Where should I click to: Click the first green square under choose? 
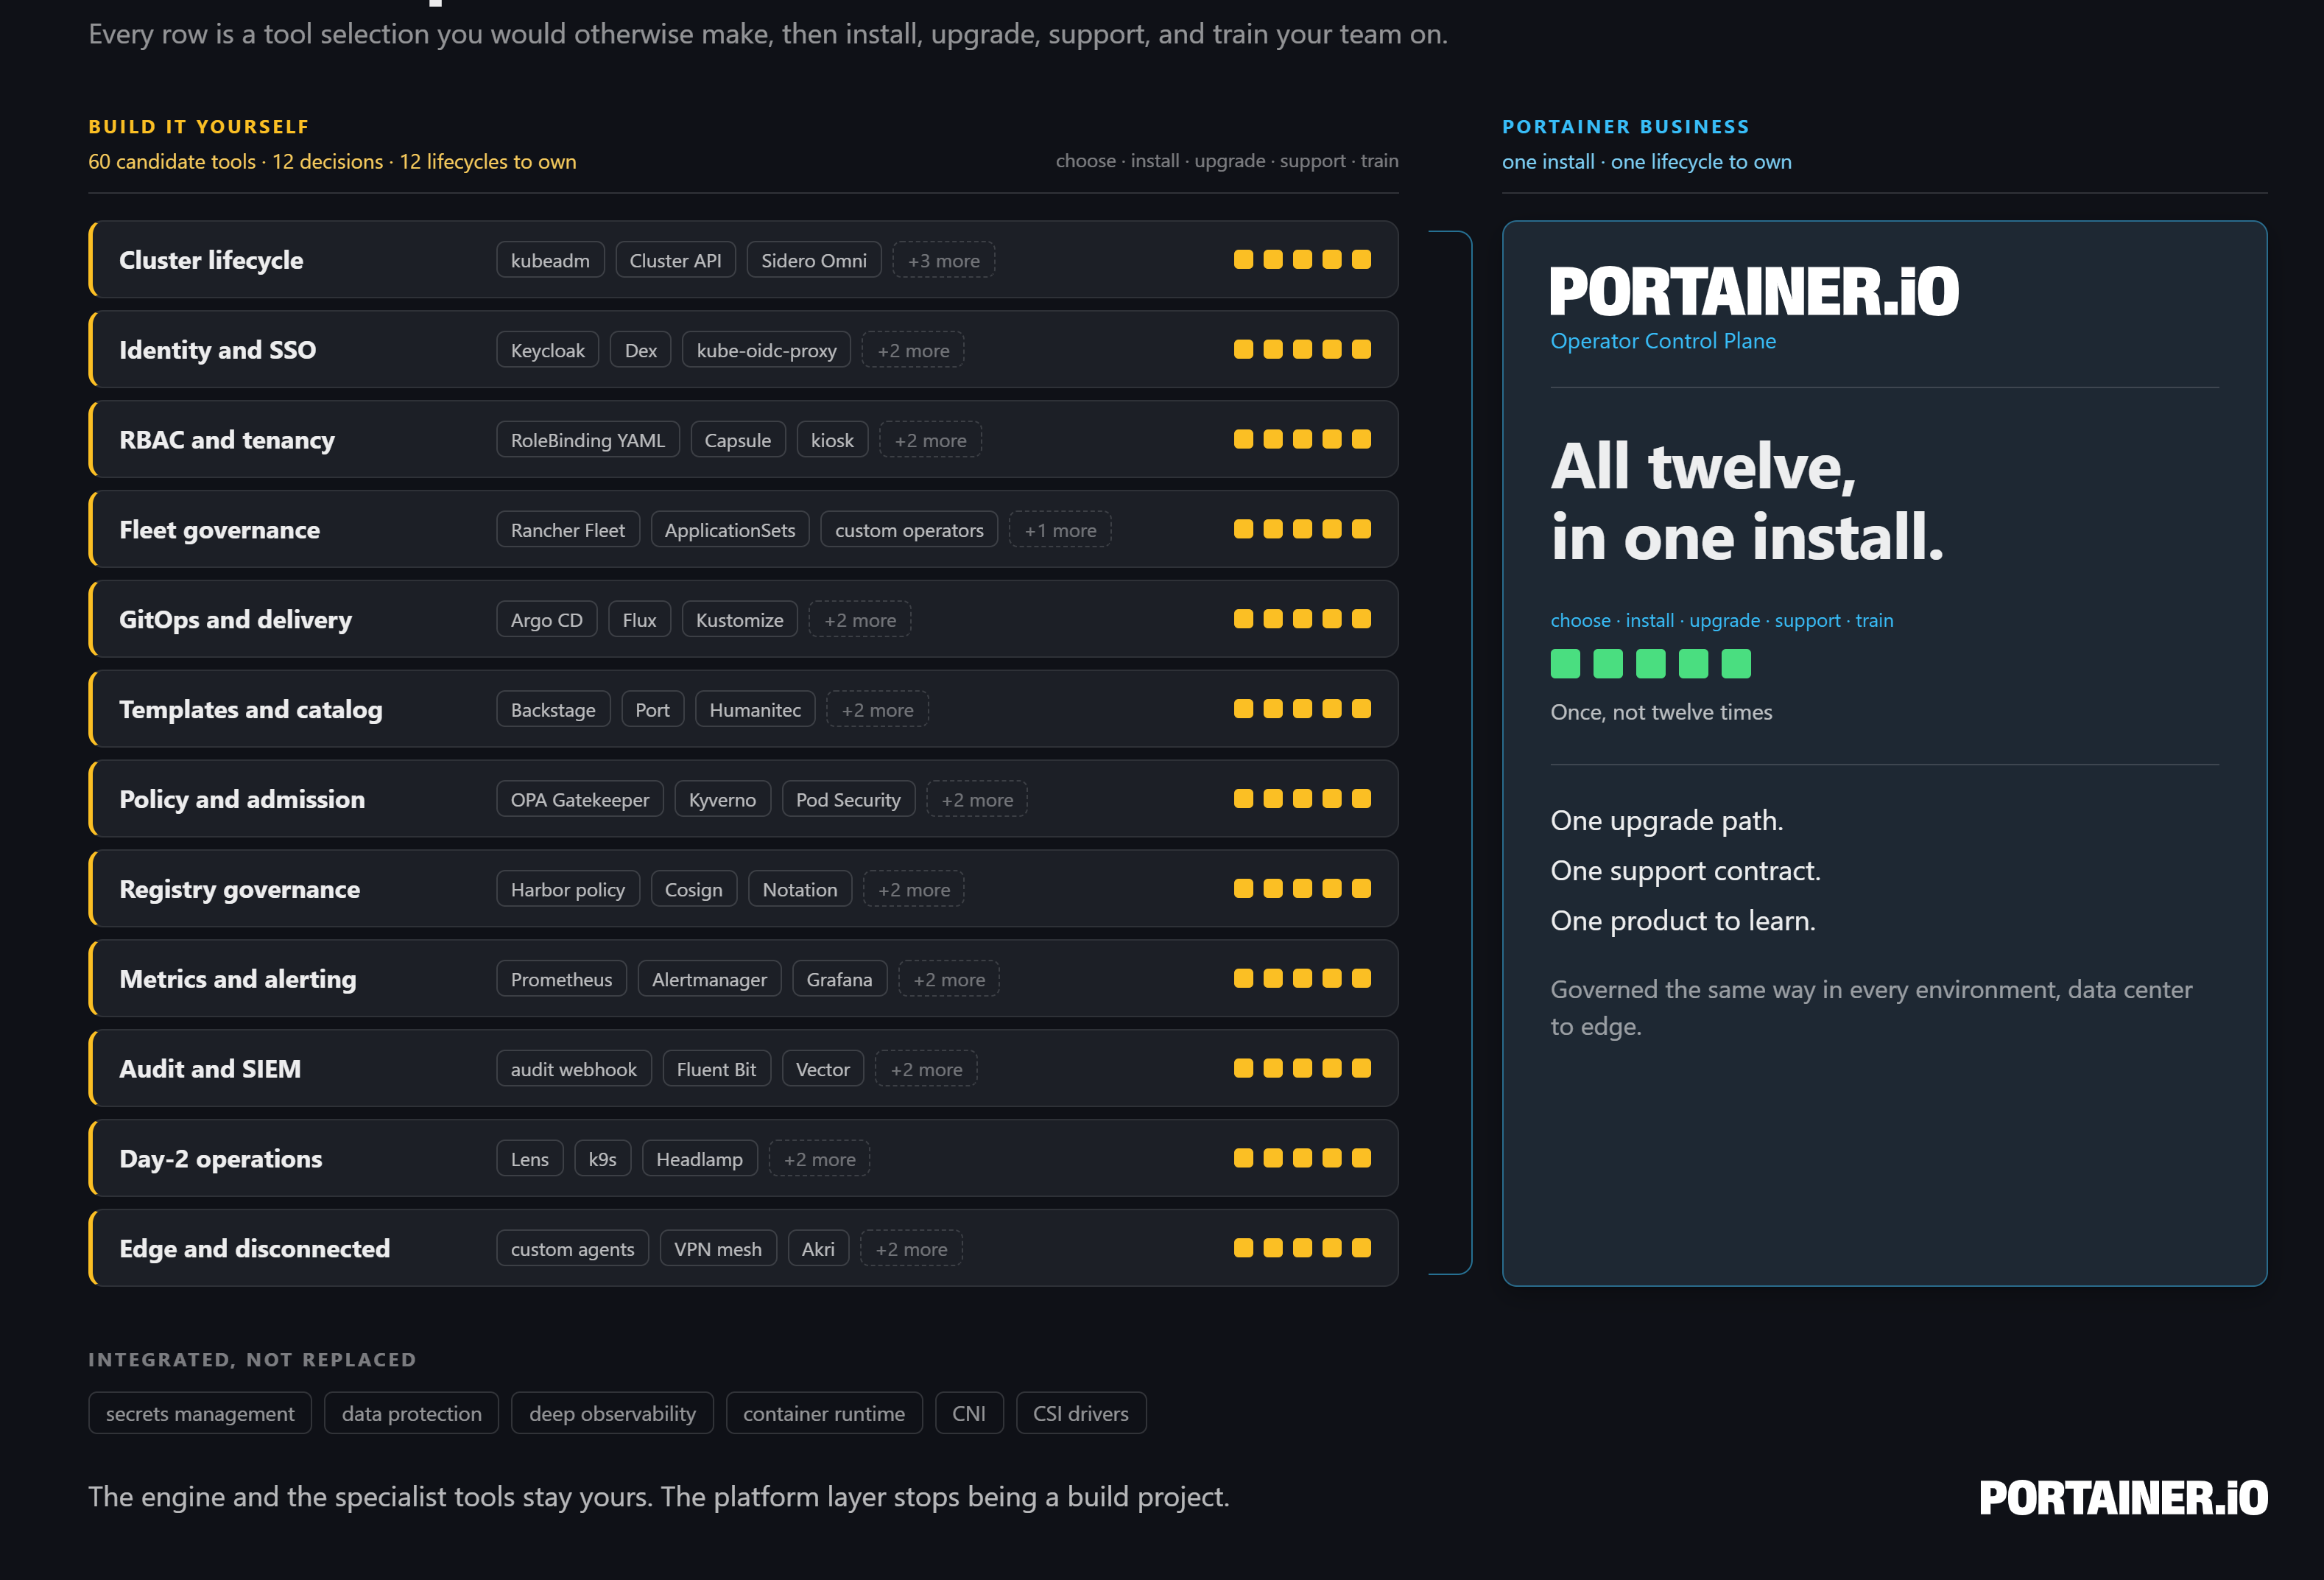point(1565,664)
